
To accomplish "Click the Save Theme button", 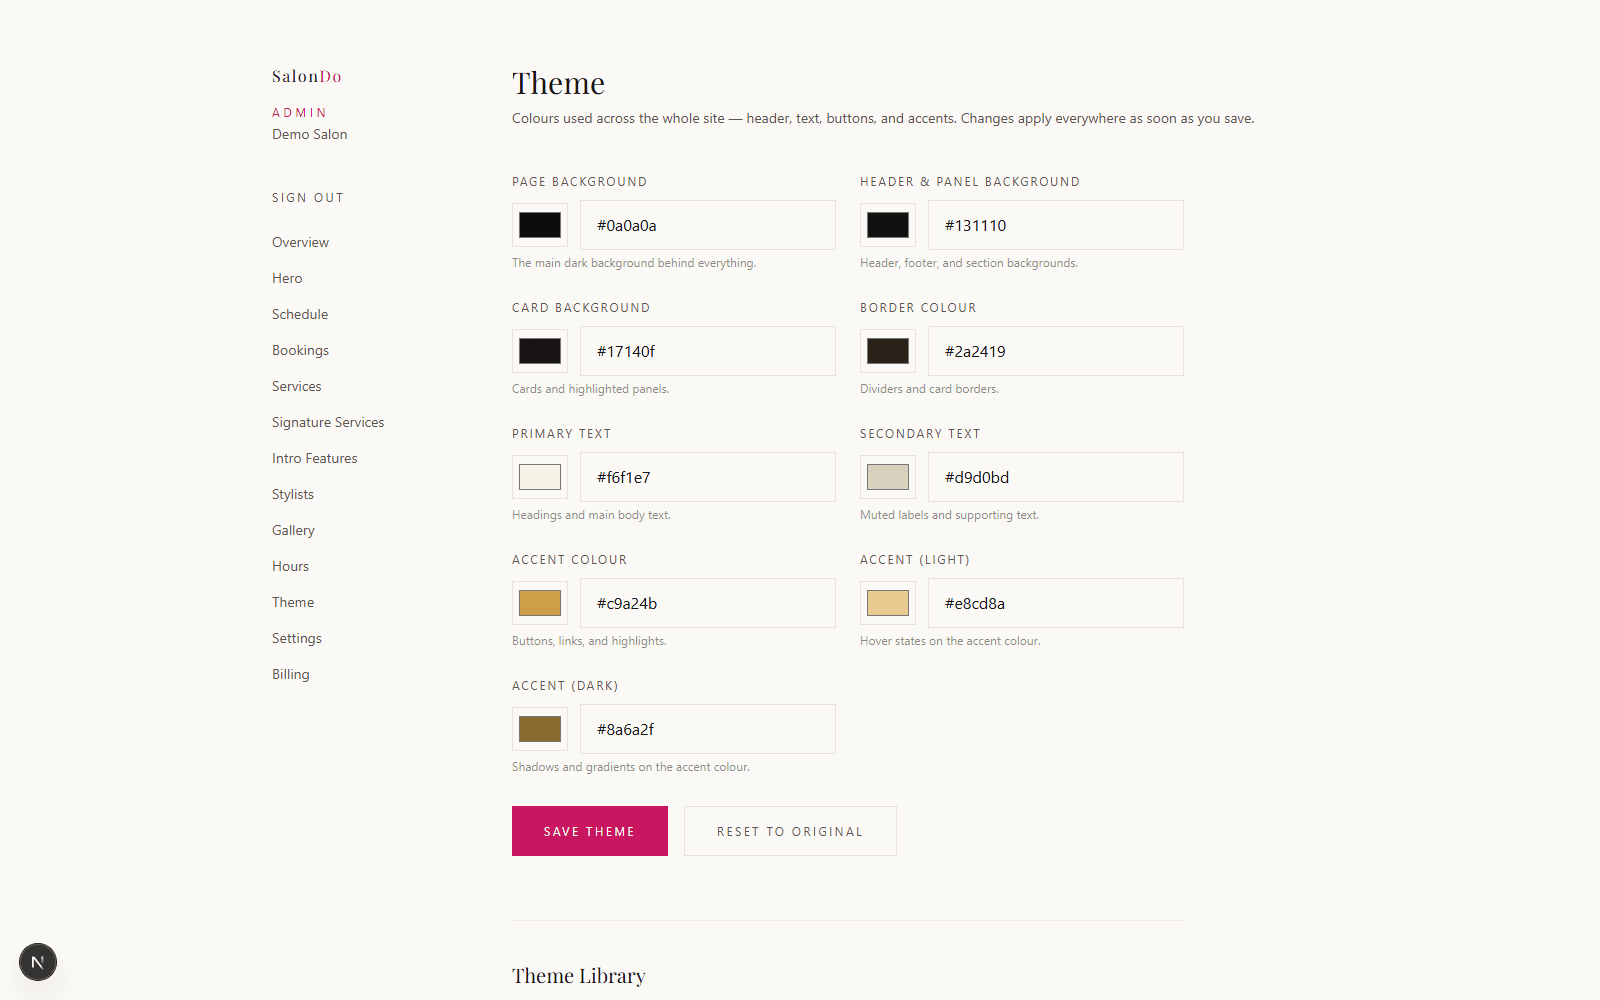I will 590,831.
